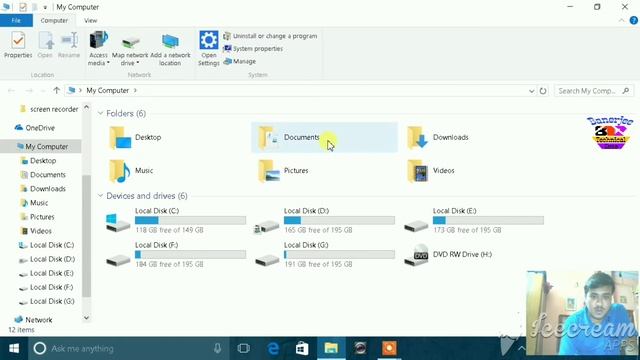Click the Local Disk (C:) usage bar
Image resolution: width=640 pixels, height=360 pixels.
[190, 220]
